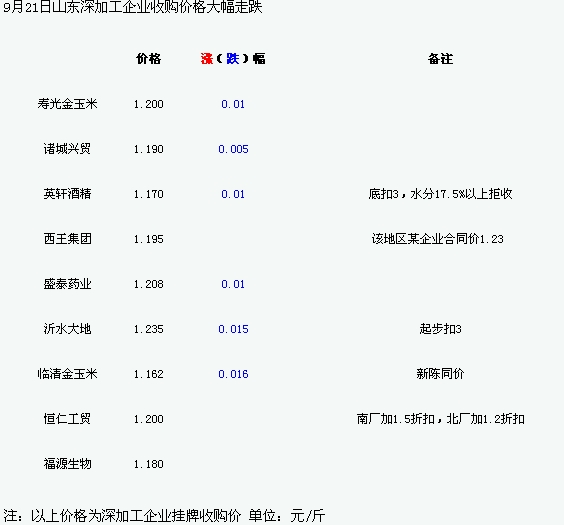Viewport: 564px width, 525px height.
Task: Click the remark 底扣3，水分17.5%以上拒收
Action: pyautogui.click(x=440, y=194)
